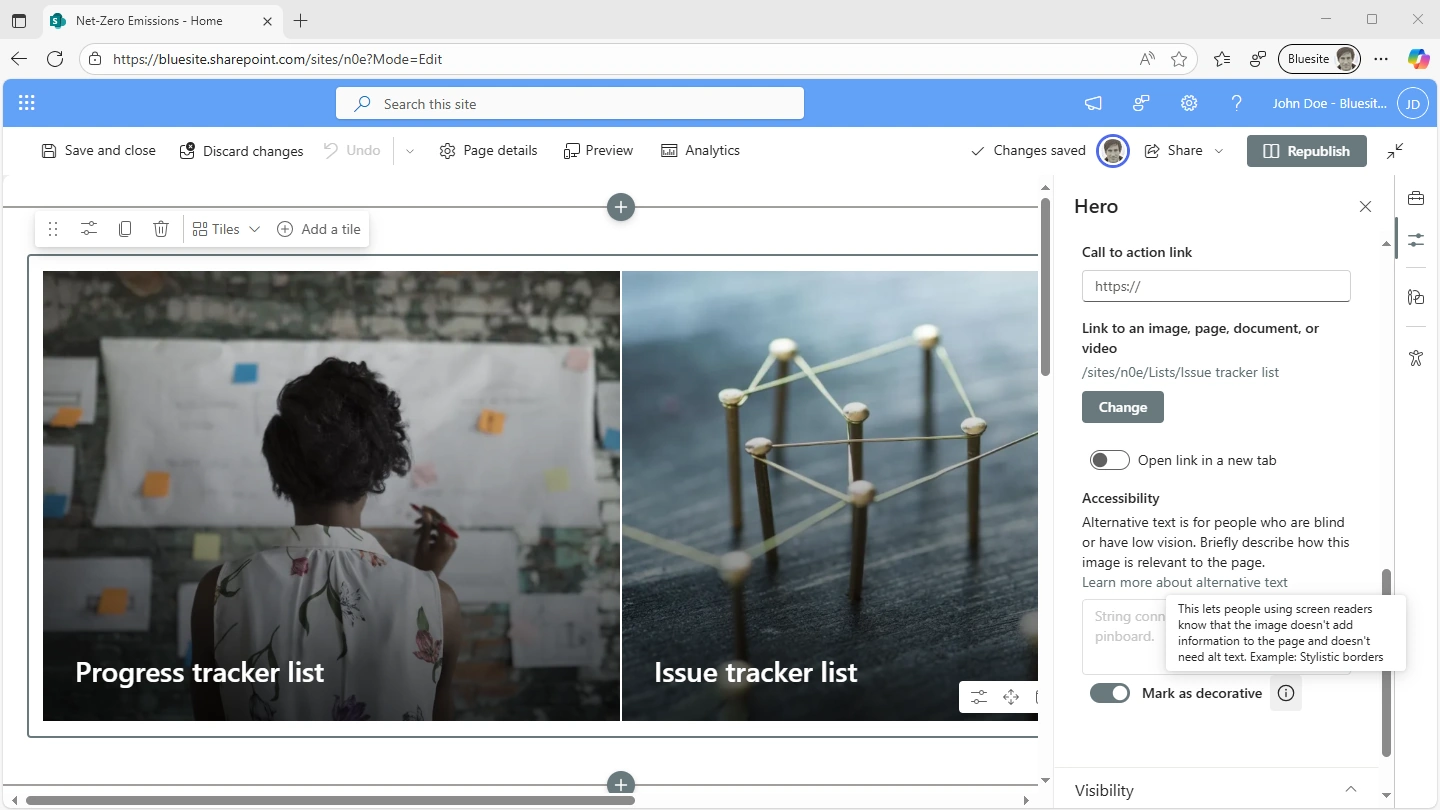This screenshot has height=810, width=1440.
Task: Turn off Mark as decorative toggle
Action: [1109, 693]
